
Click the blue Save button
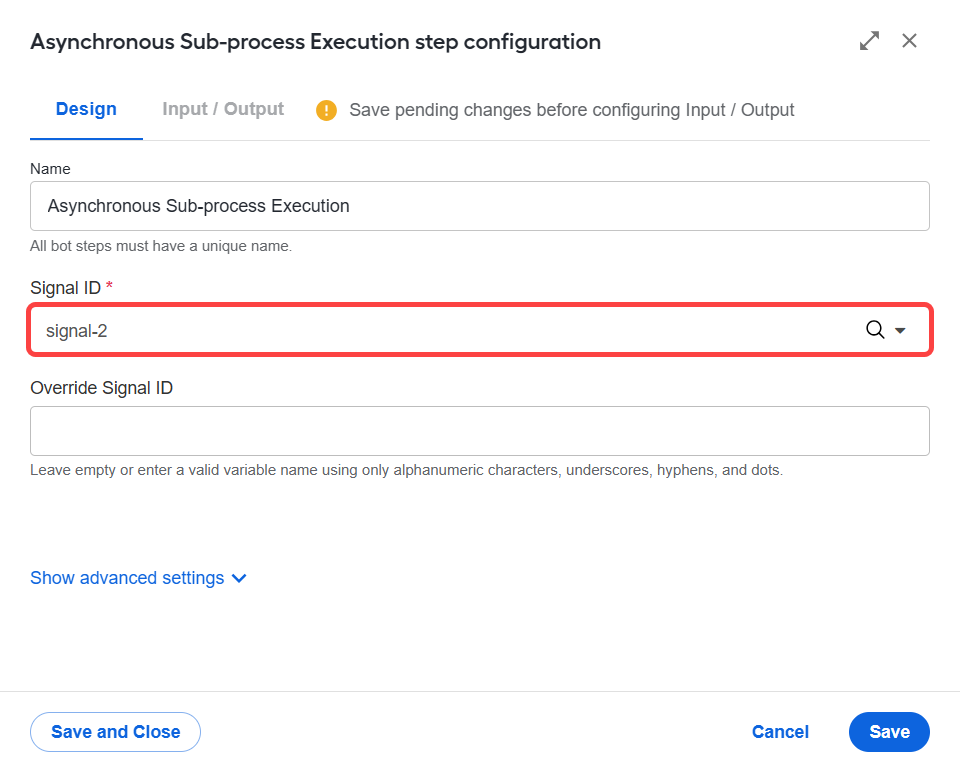click(x=889, y=732)
